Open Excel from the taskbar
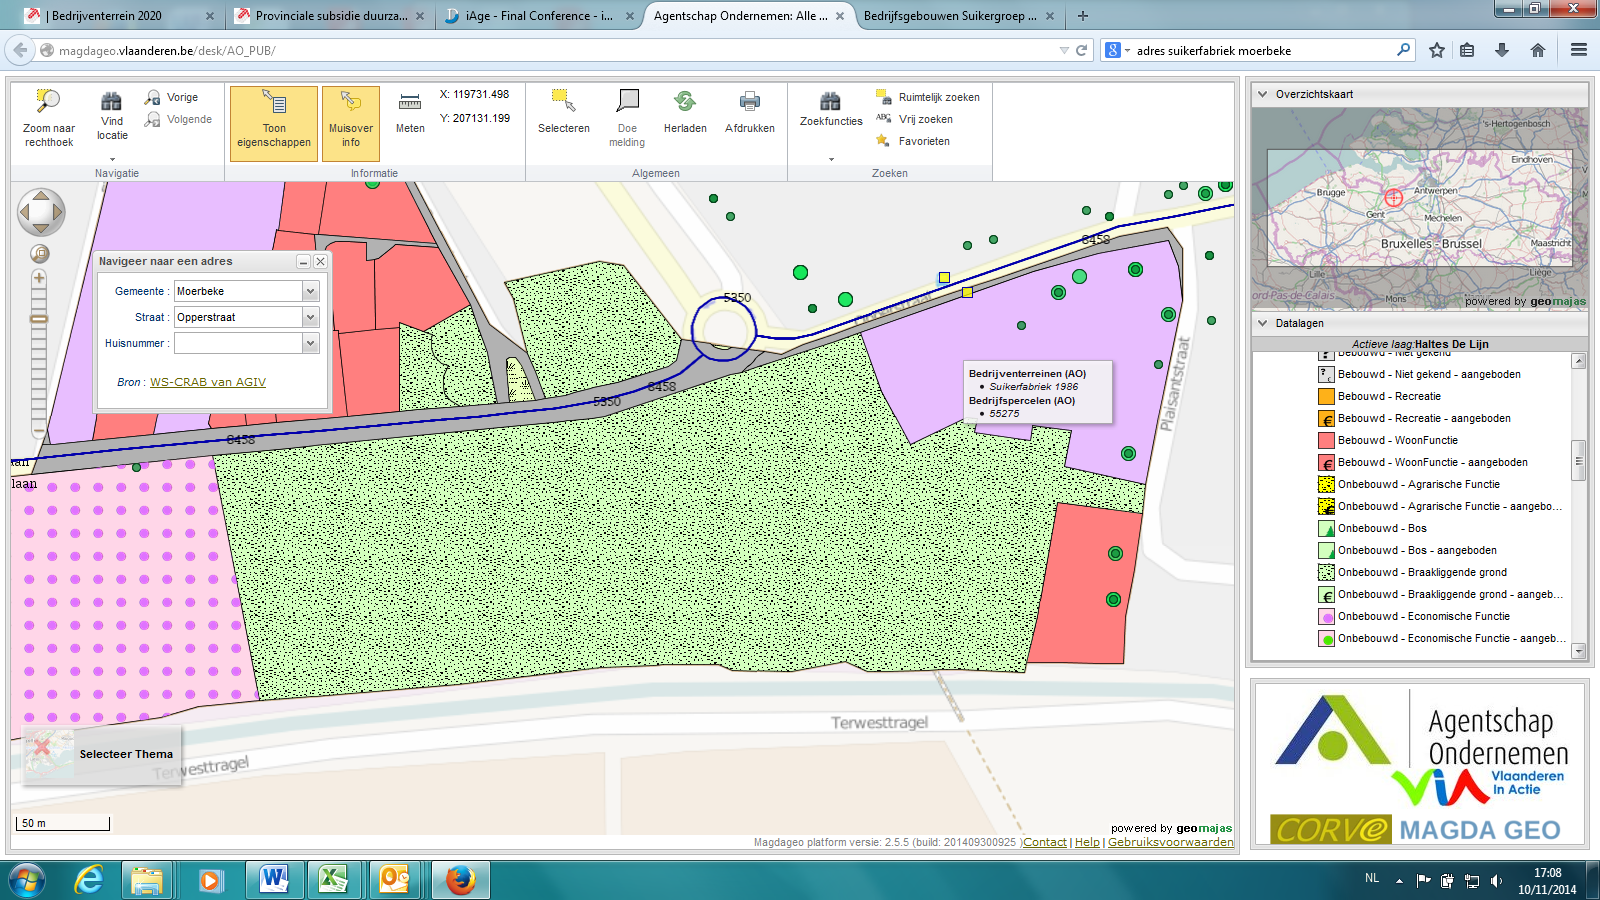 334,880
